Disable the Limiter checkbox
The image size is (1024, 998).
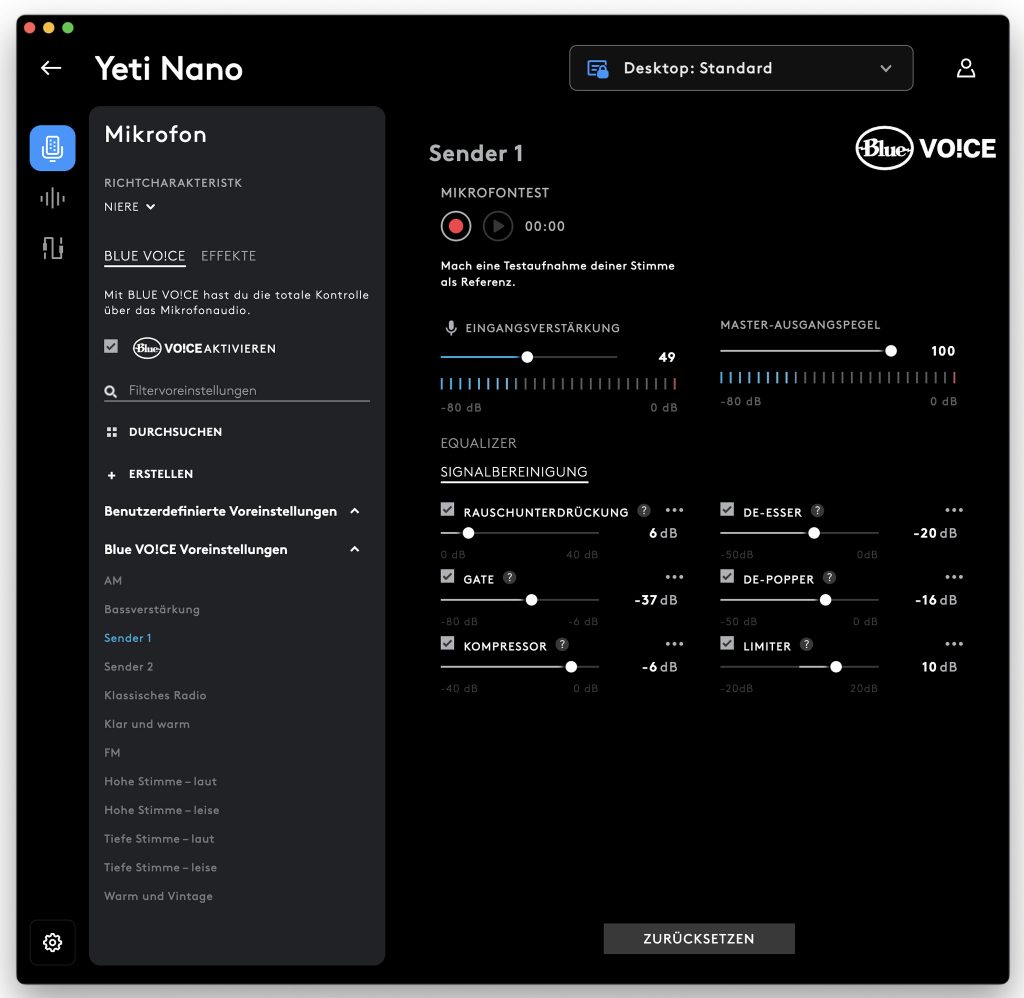(727, 643)
